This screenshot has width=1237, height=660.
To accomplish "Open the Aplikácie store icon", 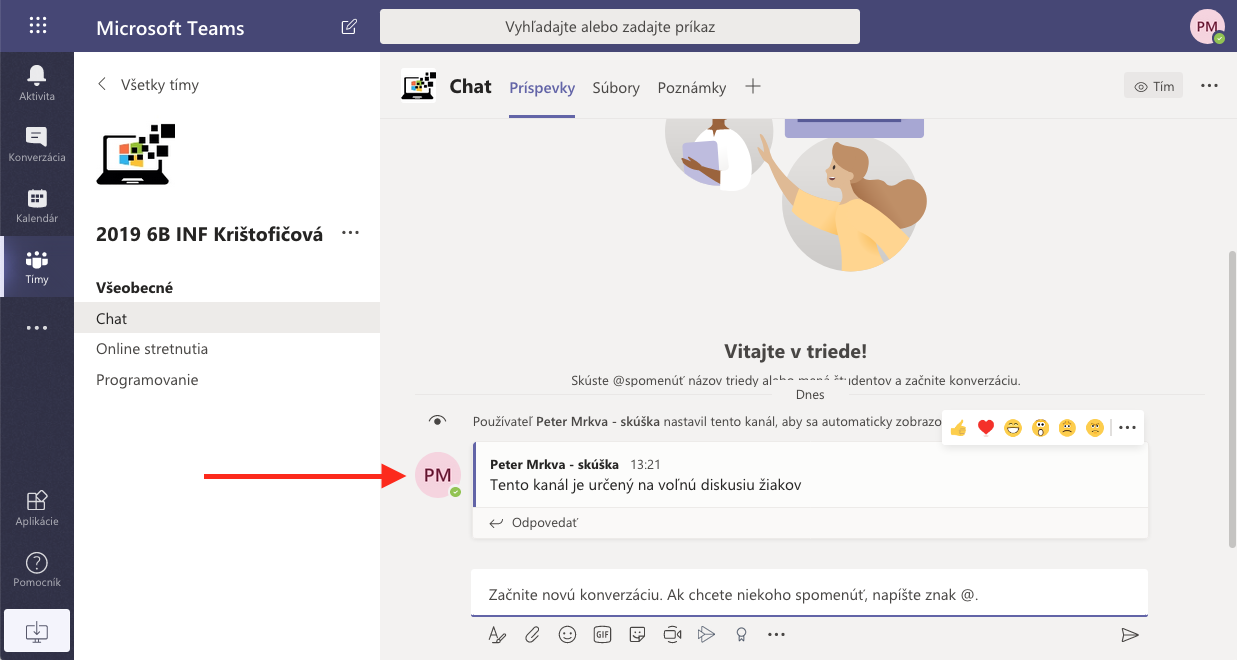I will pos(37,507).
